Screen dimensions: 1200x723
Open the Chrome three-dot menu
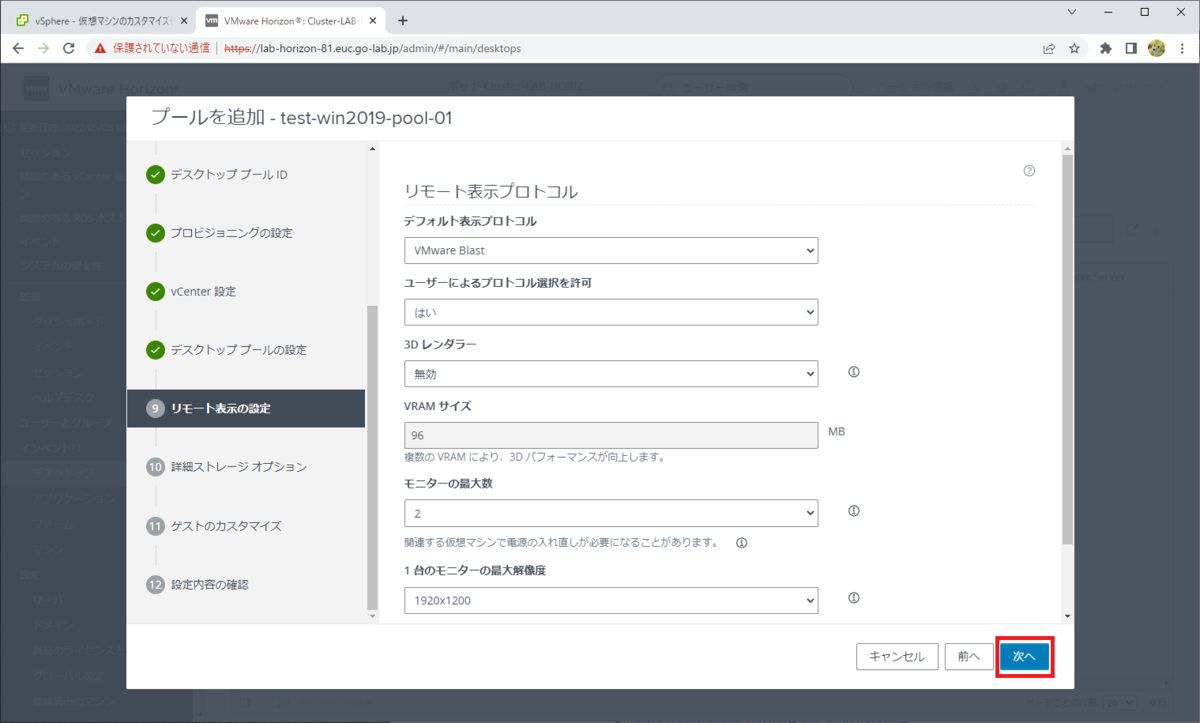[1181, 48]
